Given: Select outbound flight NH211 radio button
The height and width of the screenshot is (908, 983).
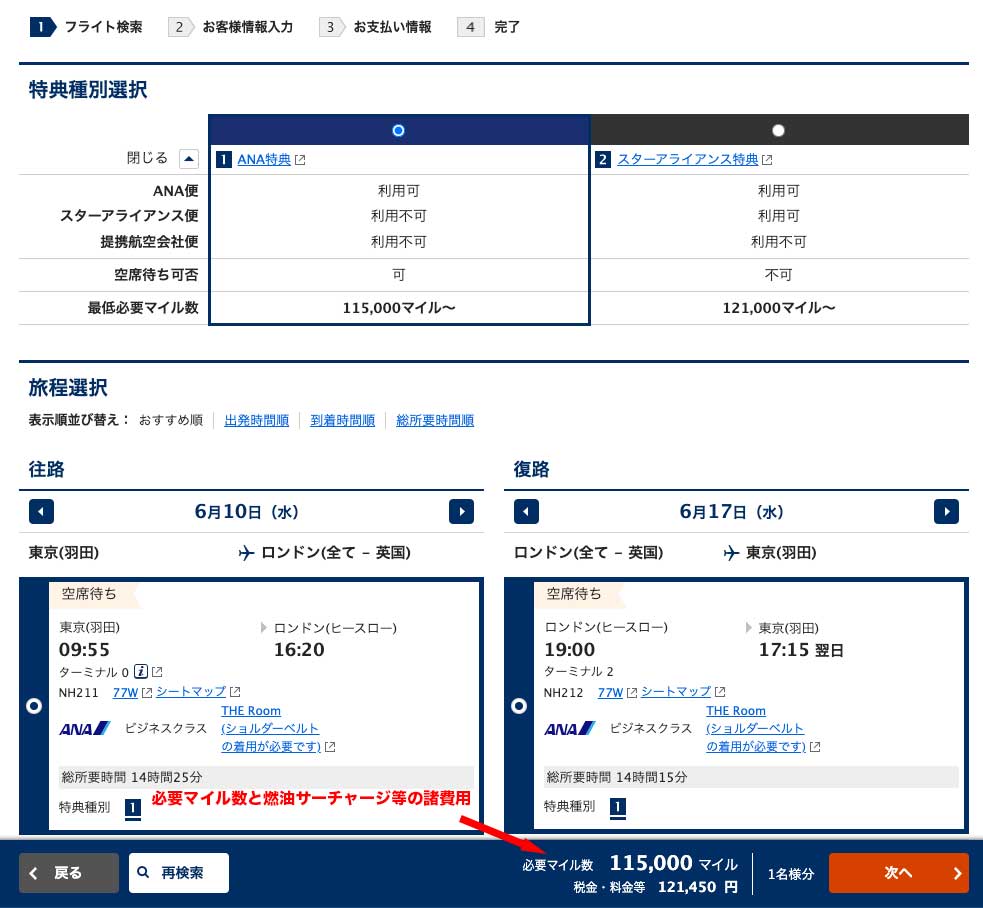Looking at the screenshot, I should click(x=34, y=706).
